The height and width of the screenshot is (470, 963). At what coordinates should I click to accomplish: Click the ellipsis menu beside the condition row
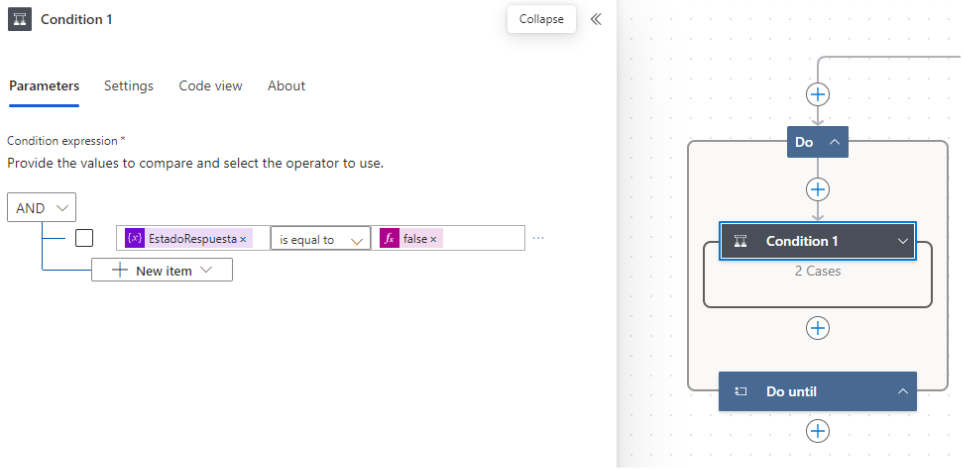(538, 239)
